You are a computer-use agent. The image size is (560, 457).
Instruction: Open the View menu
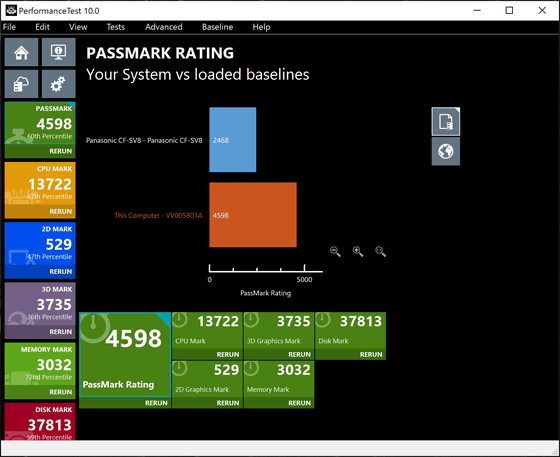click(x=78, y=27)
